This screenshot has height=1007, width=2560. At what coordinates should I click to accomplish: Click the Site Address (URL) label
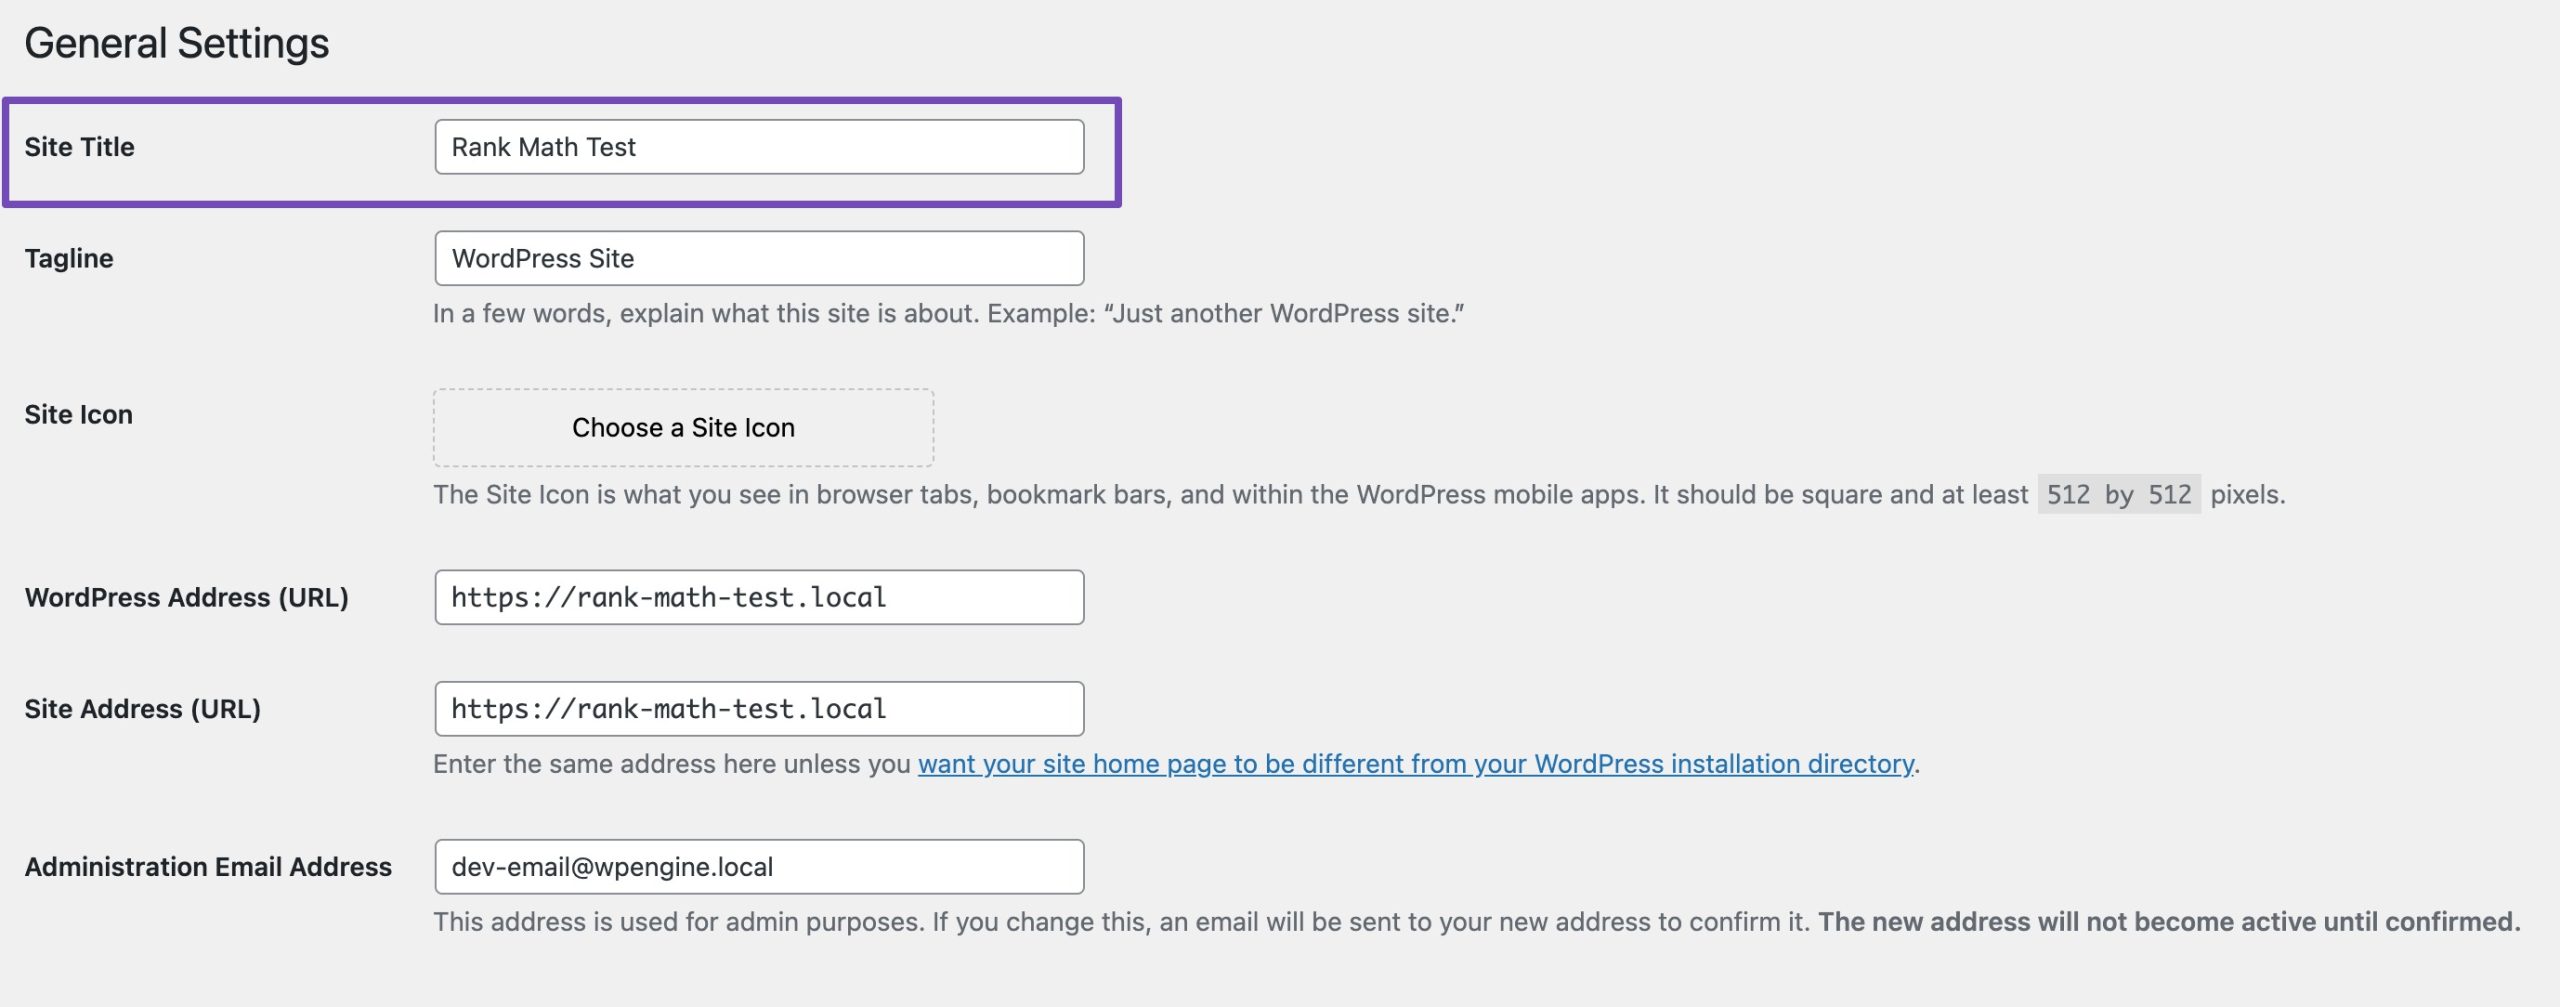click(142, 709)
